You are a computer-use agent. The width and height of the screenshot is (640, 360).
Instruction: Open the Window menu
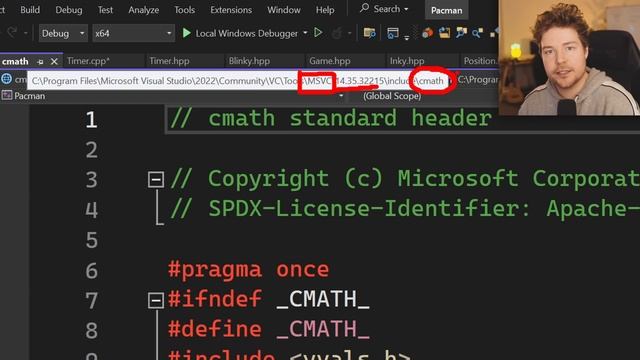coord(284,10)
